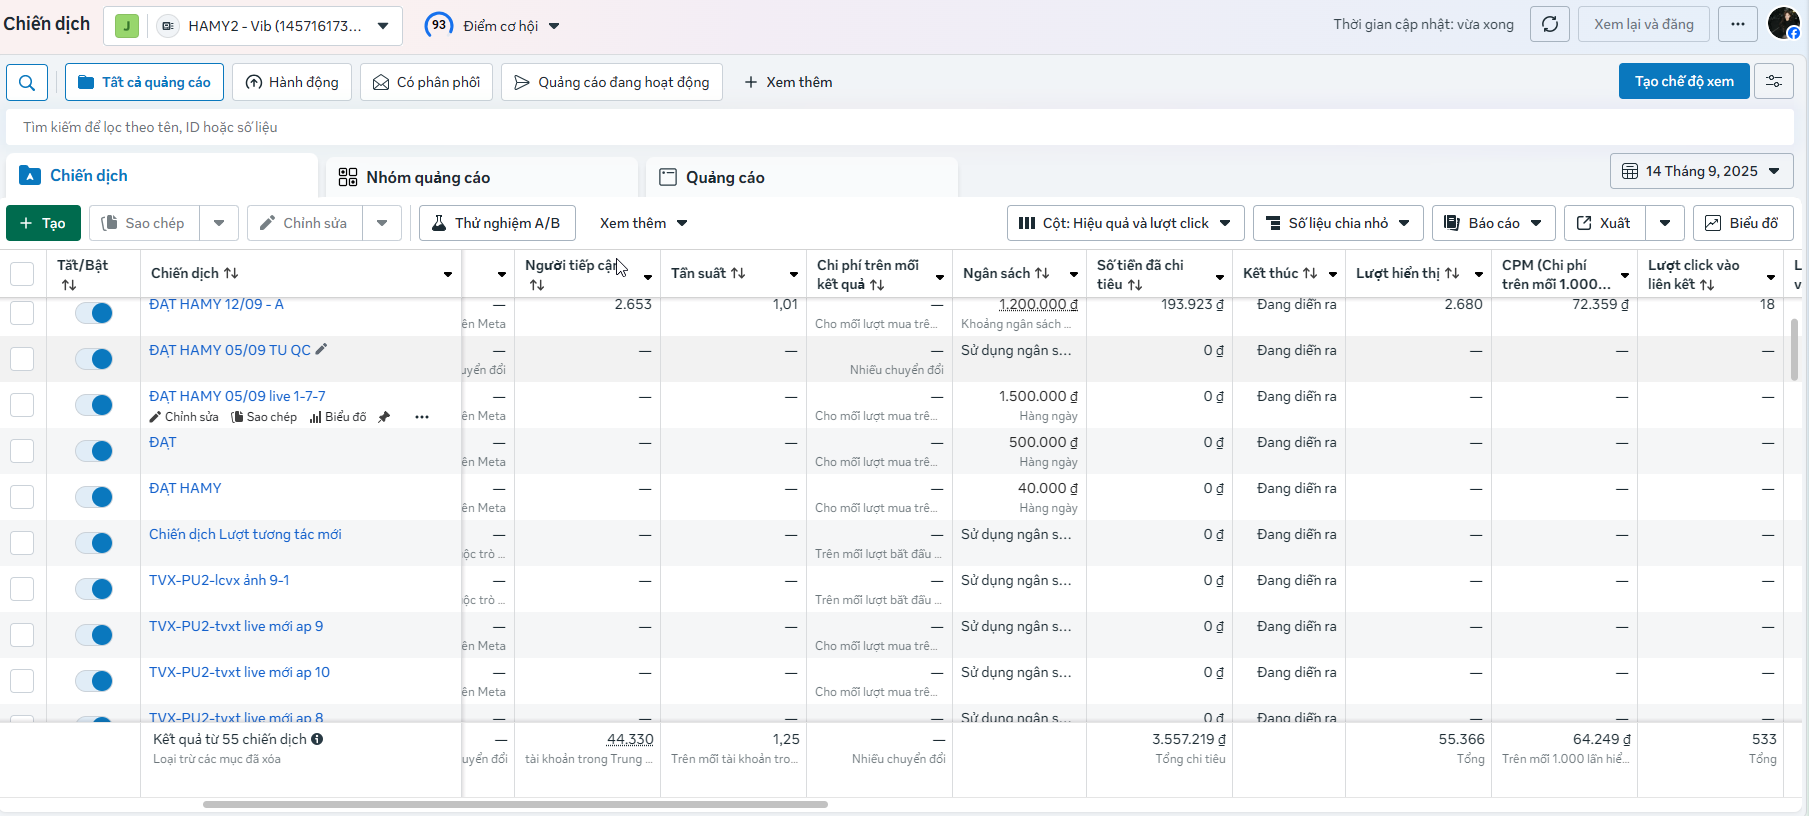1809x816 pixels.
Task: Open Cột: Hiệu quả và lượt click dropdown
Action: [1125, 223]
